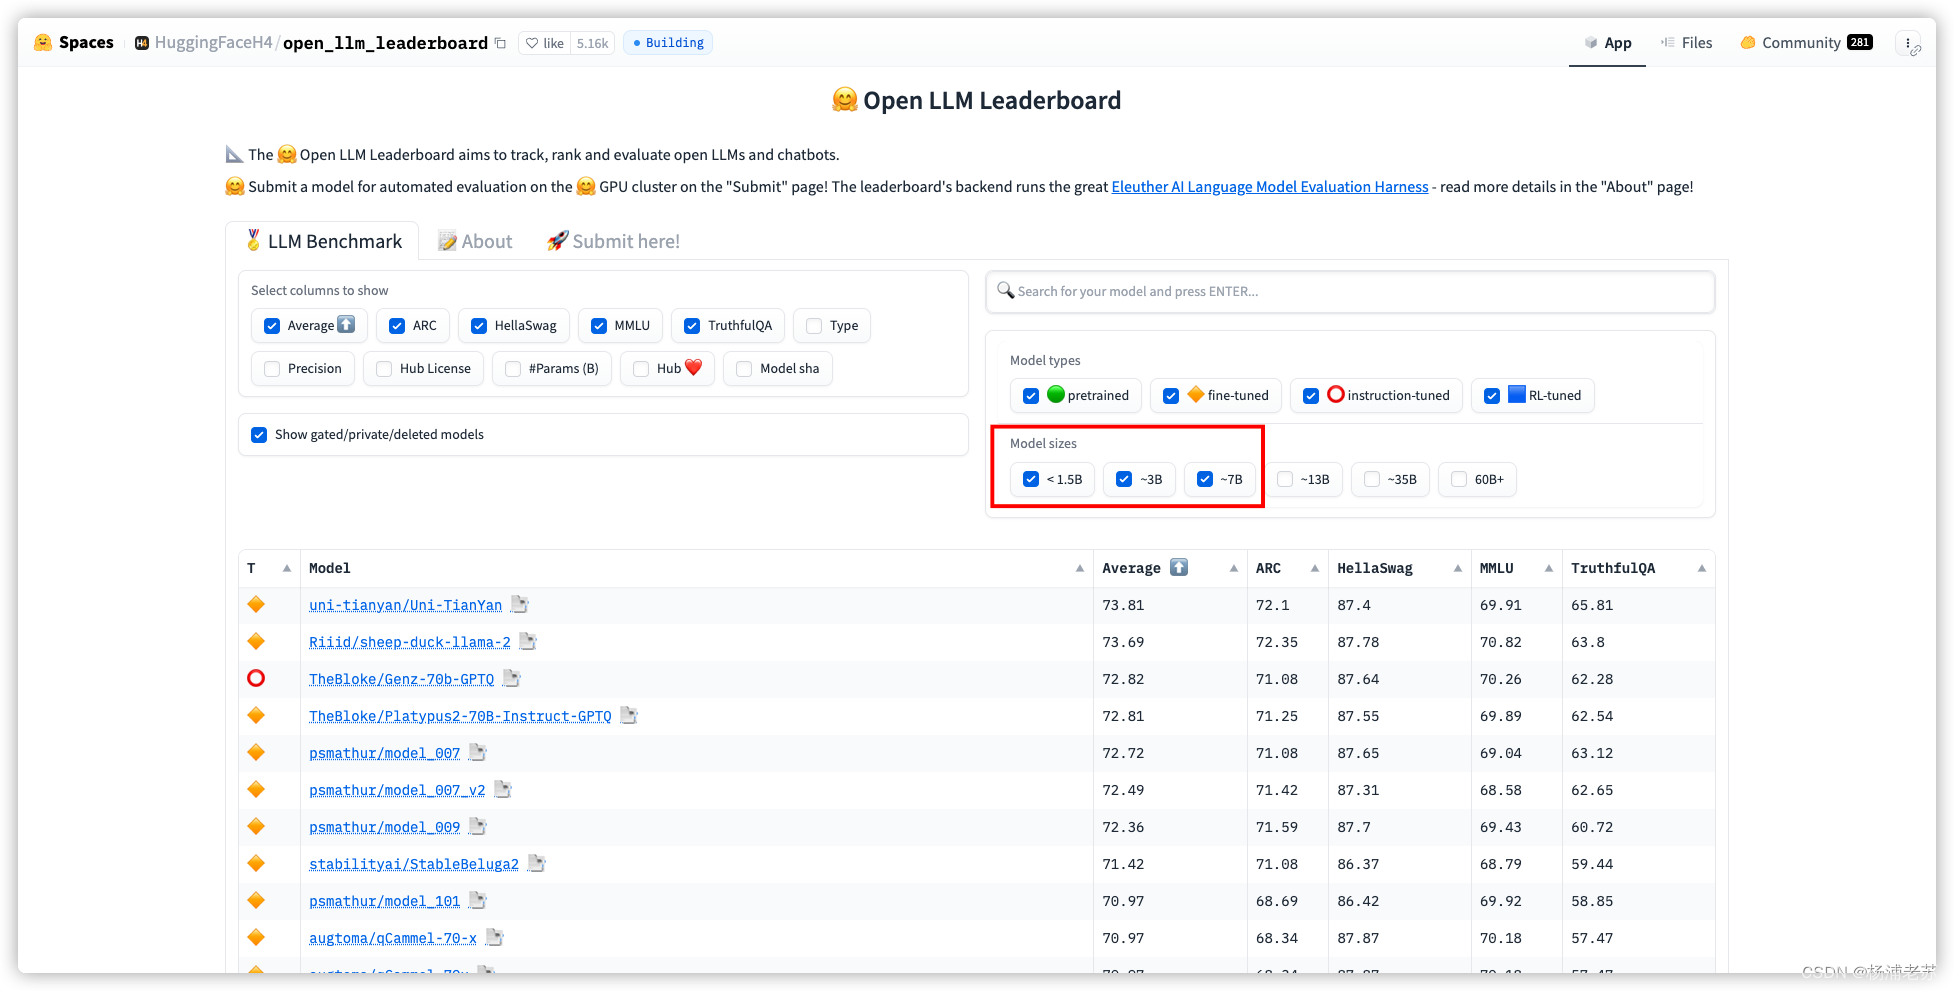Click the instruction-tuned circle icon in Genz-70b row

(256, 678)
